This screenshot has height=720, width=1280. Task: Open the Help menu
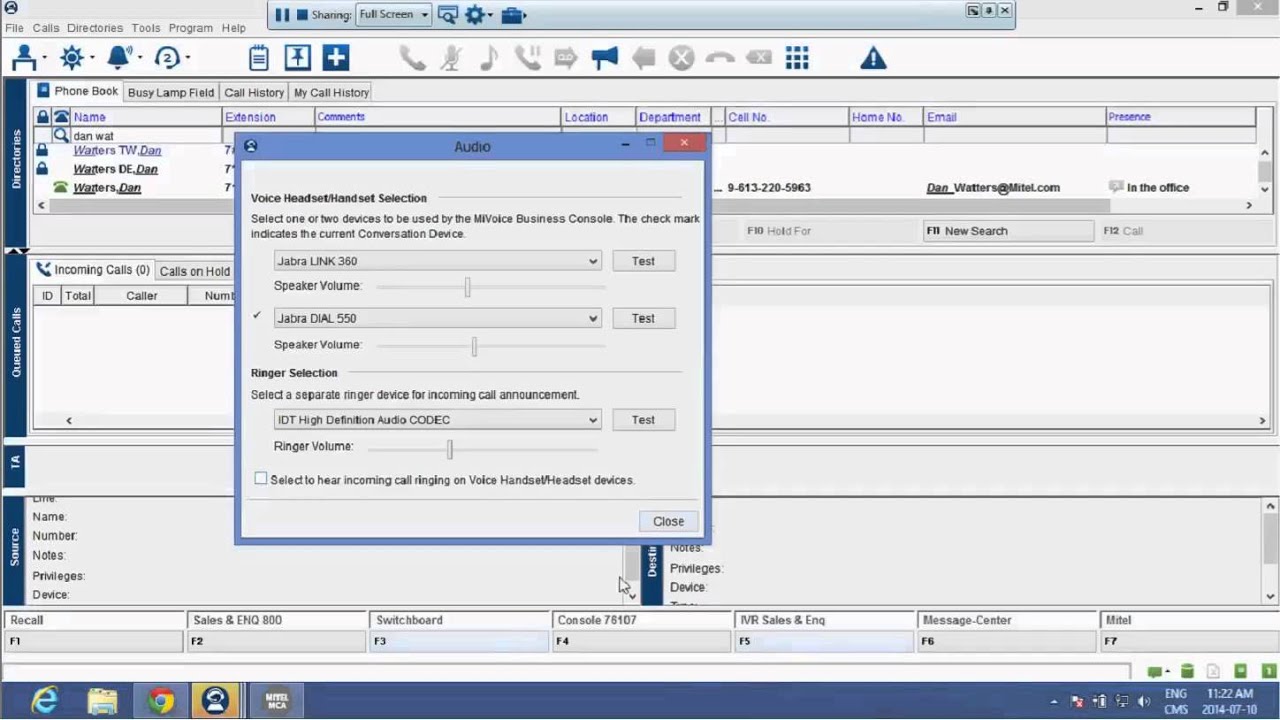(x=234, y=28)
